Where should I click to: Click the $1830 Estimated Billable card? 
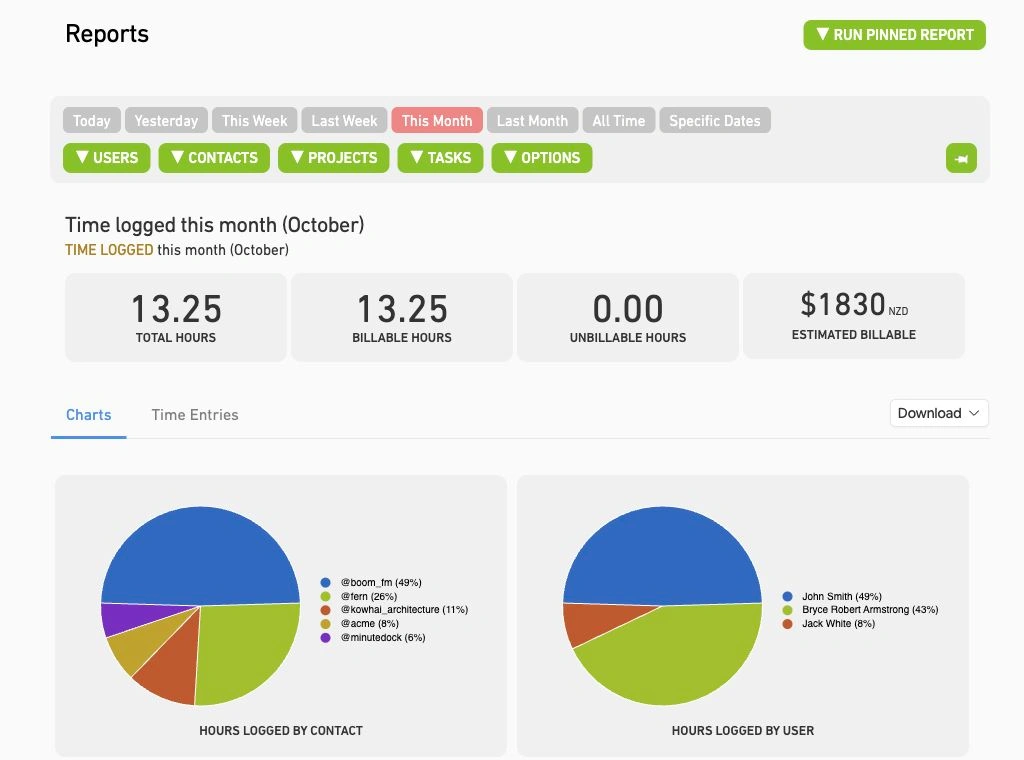pos(854,316)
